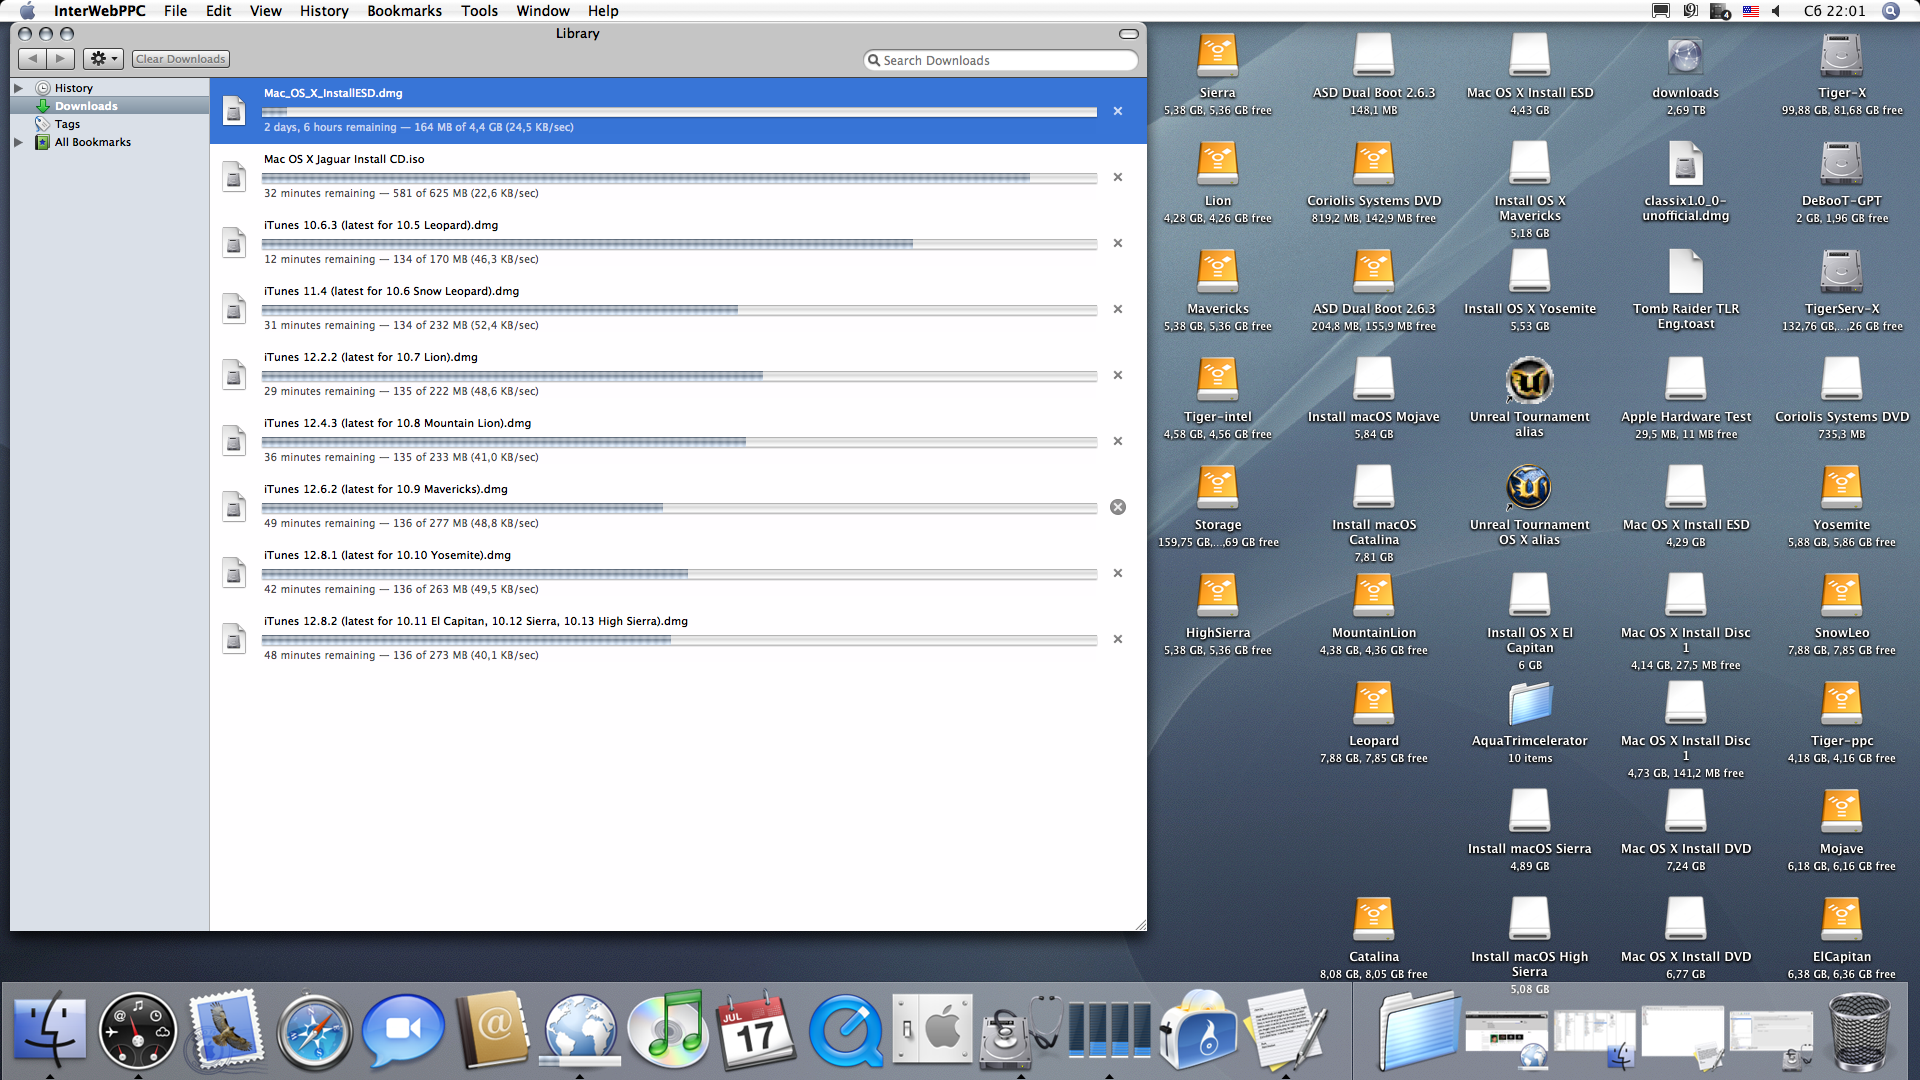1920x1080 pixels.
Task: Open the gear actions dropdown
Action: [x=103, y=59]
